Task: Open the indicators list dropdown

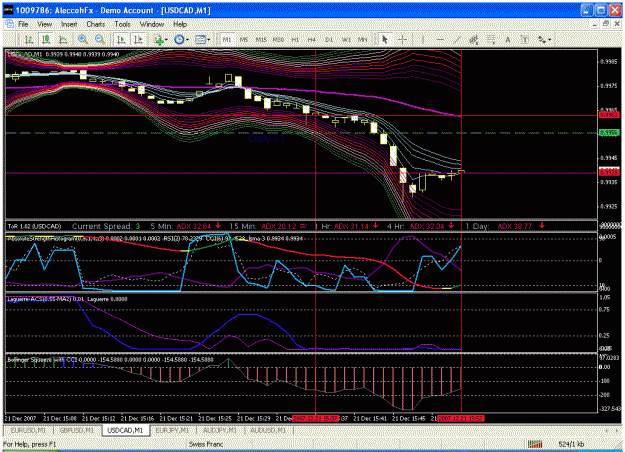Action: pos(161,39)
